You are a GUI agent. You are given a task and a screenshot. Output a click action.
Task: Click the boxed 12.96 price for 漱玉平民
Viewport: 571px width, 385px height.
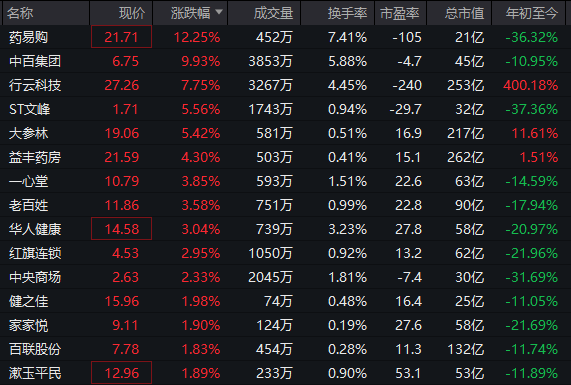121,373
